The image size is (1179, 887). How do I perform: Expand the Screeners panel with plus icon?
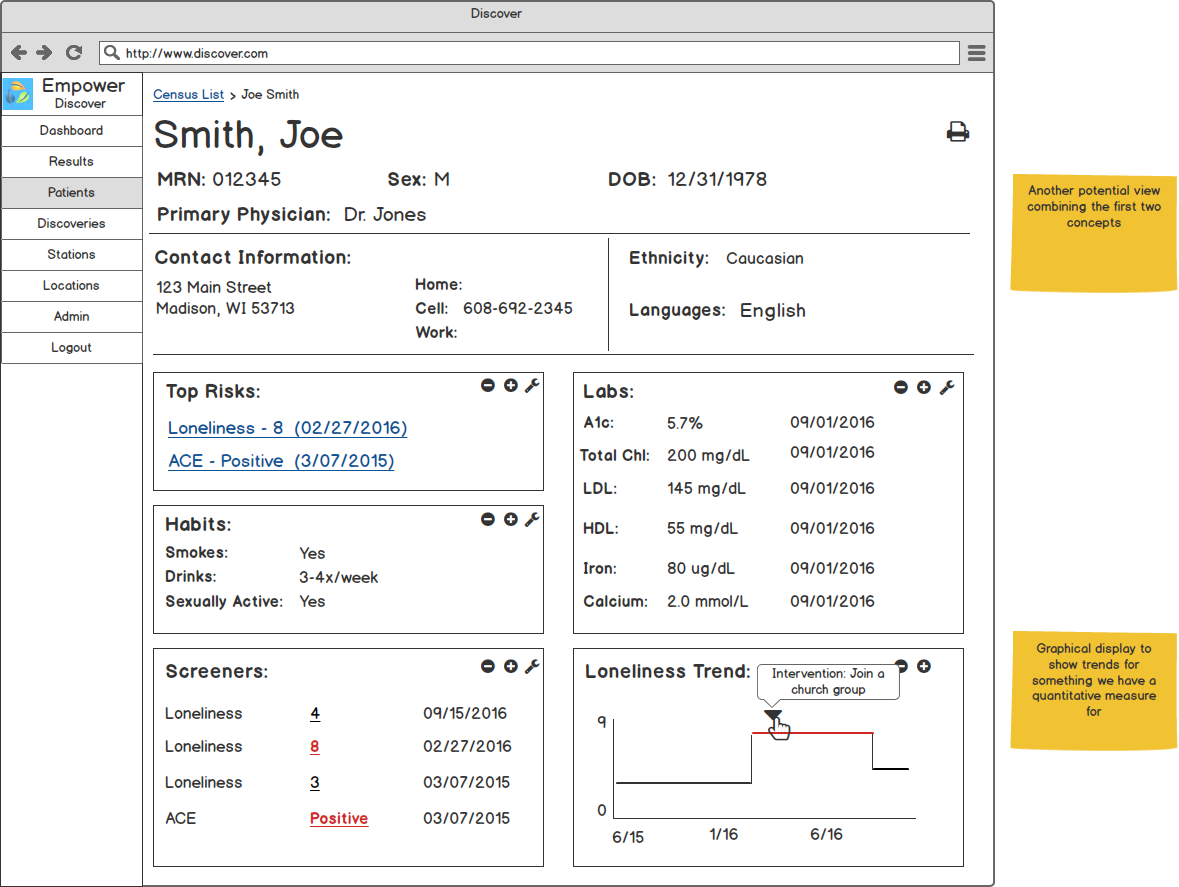tap(511, 666)
